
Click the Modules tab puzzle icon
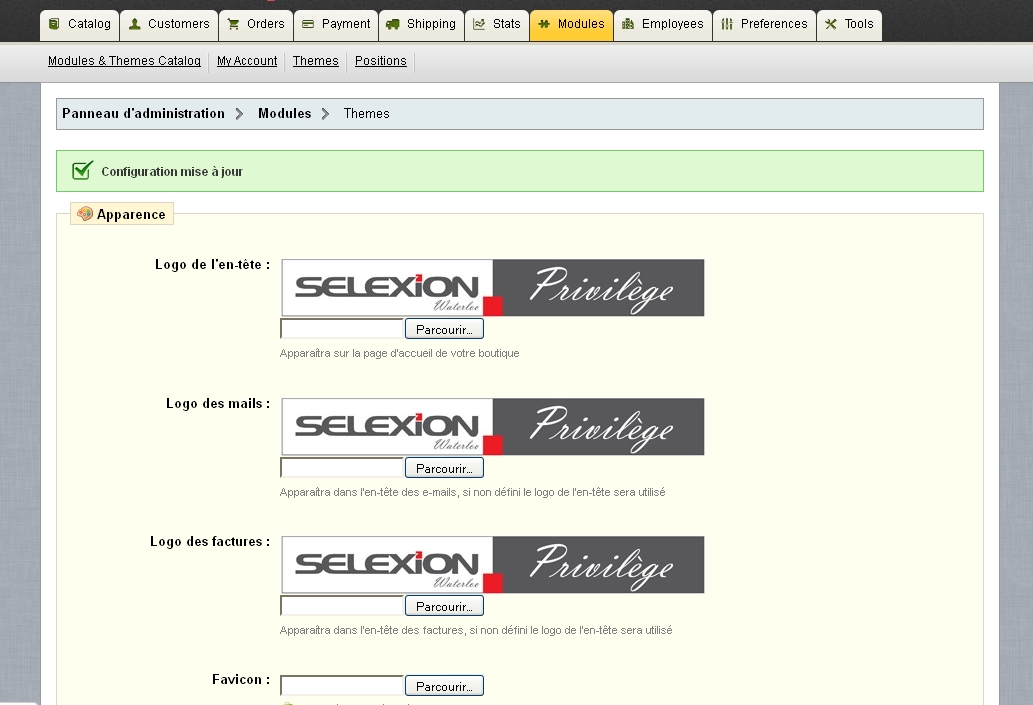coord(544,24)
